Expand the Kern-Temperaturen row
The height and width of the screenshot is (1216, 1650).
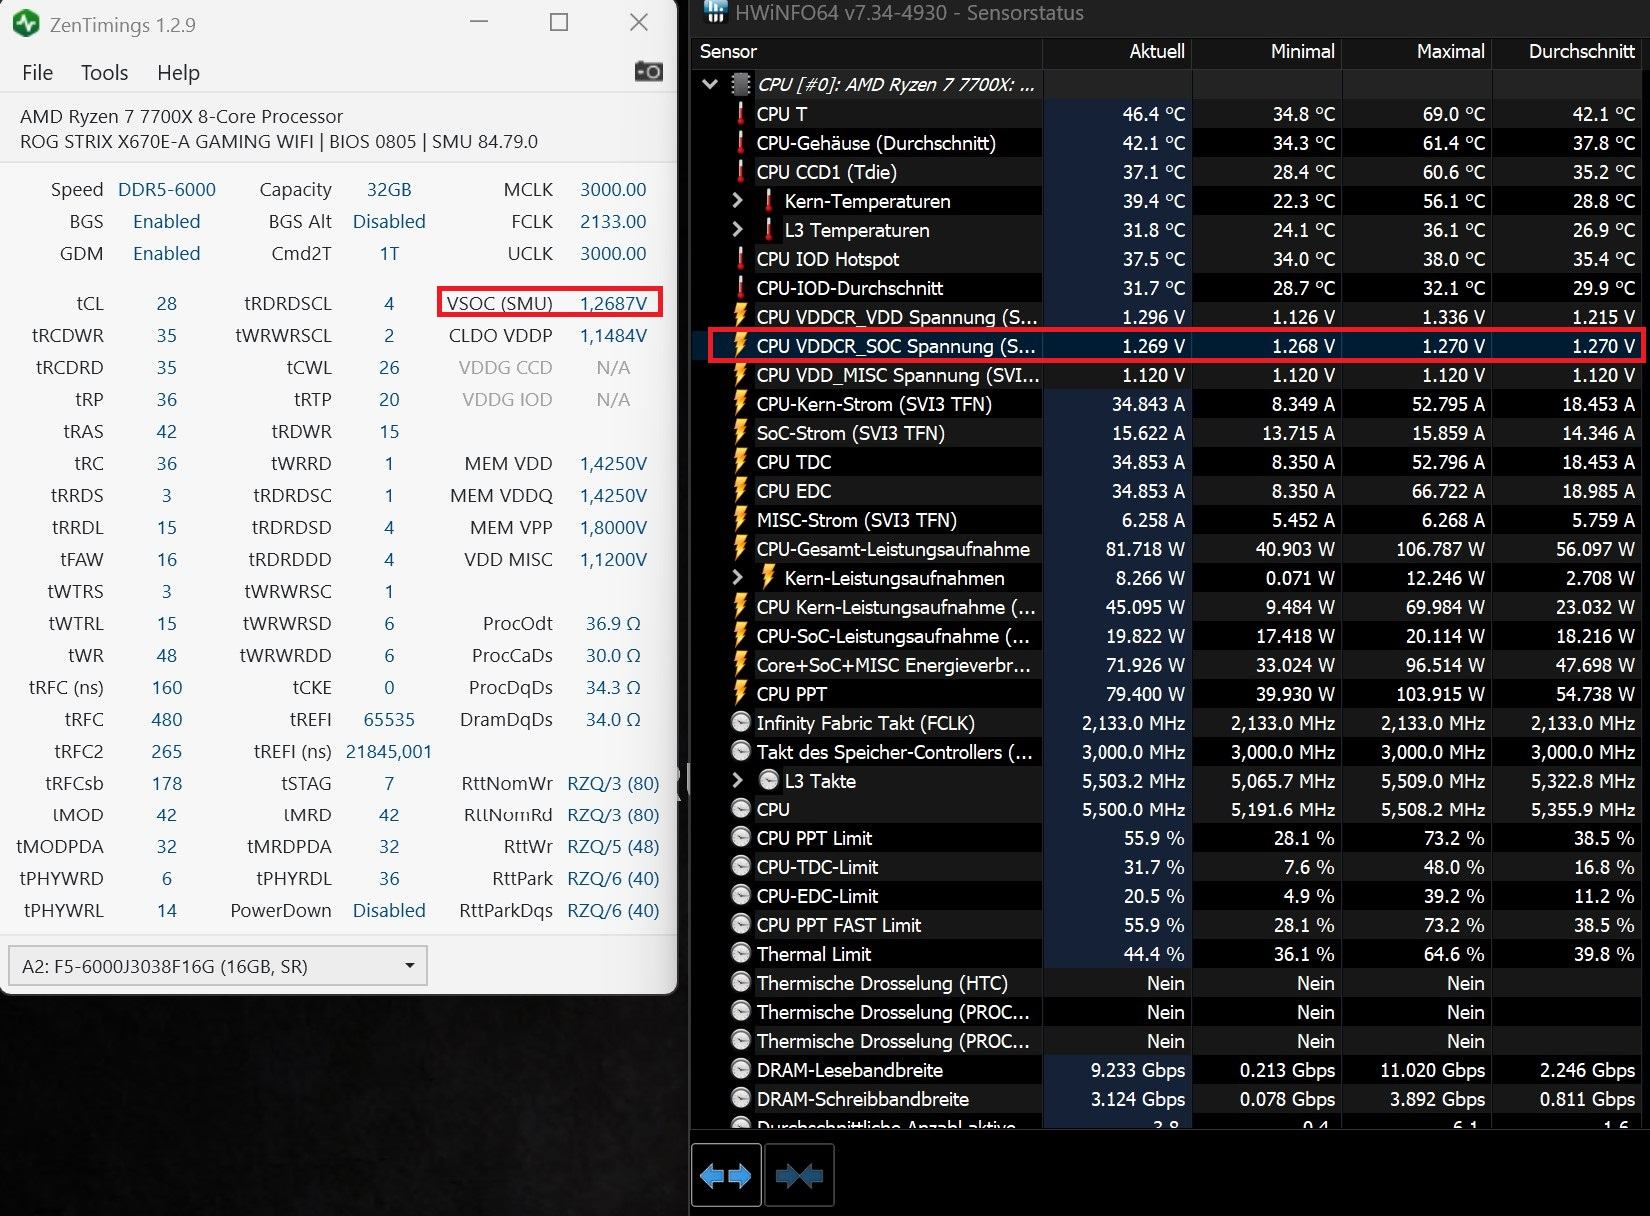tap(738, 201)
